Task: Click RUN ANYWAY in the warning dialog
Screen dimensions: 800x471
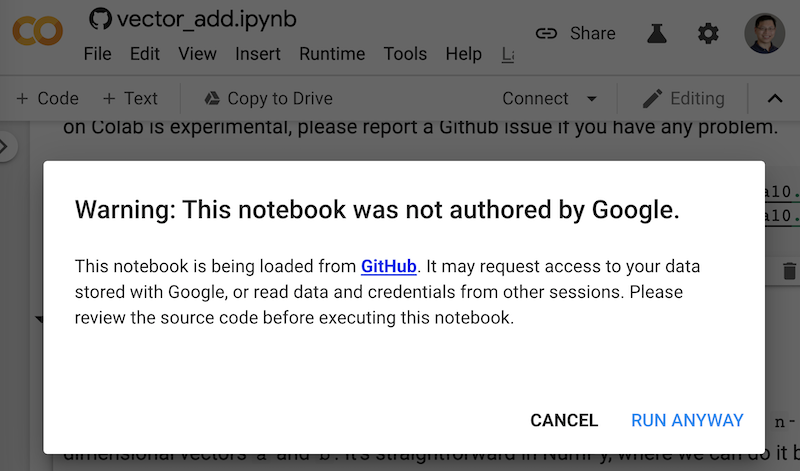Action: [x=687, y=420]
